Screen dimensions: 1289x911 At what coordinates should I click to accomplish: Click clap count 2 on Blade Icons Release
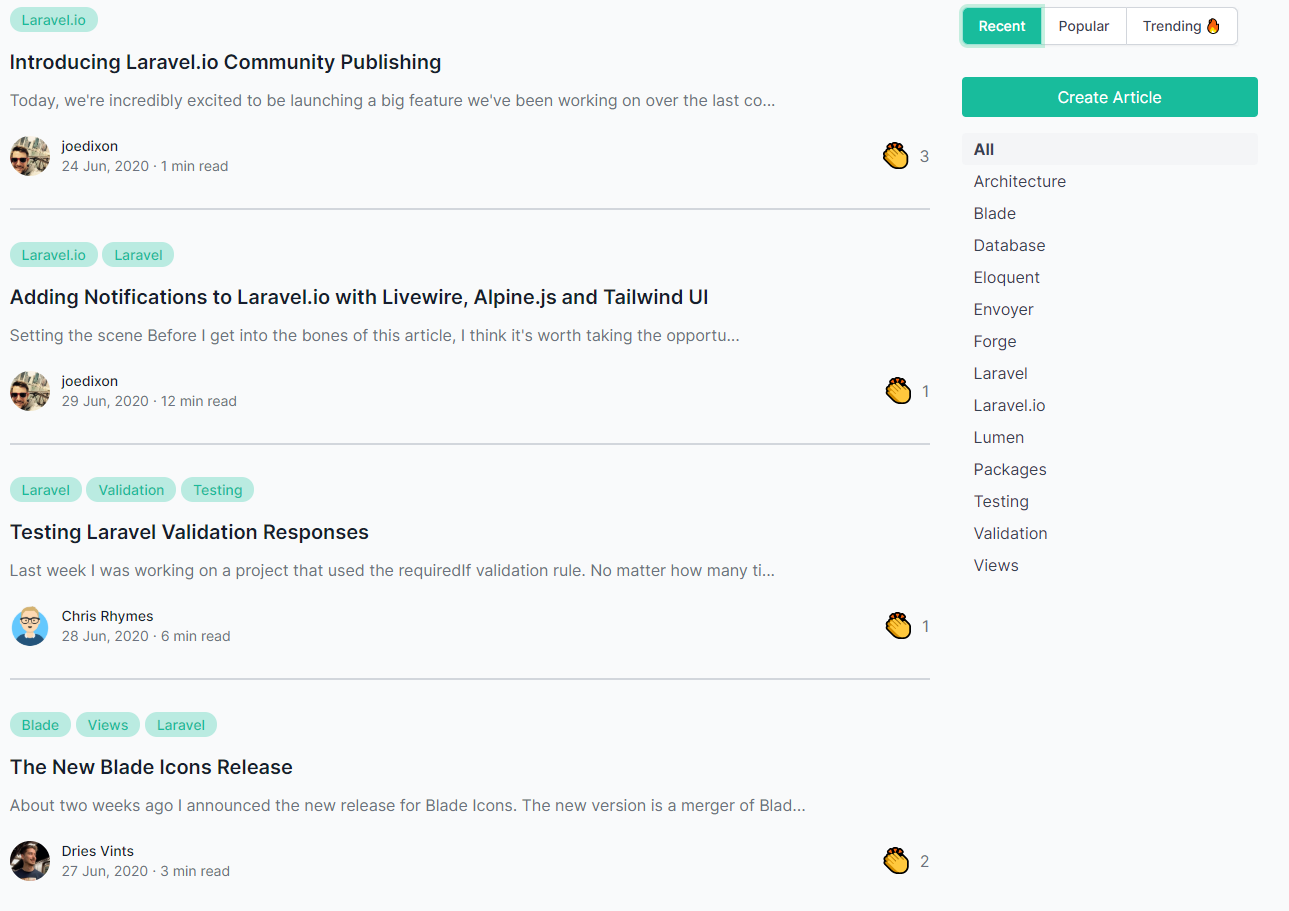(x=924, y=862)
